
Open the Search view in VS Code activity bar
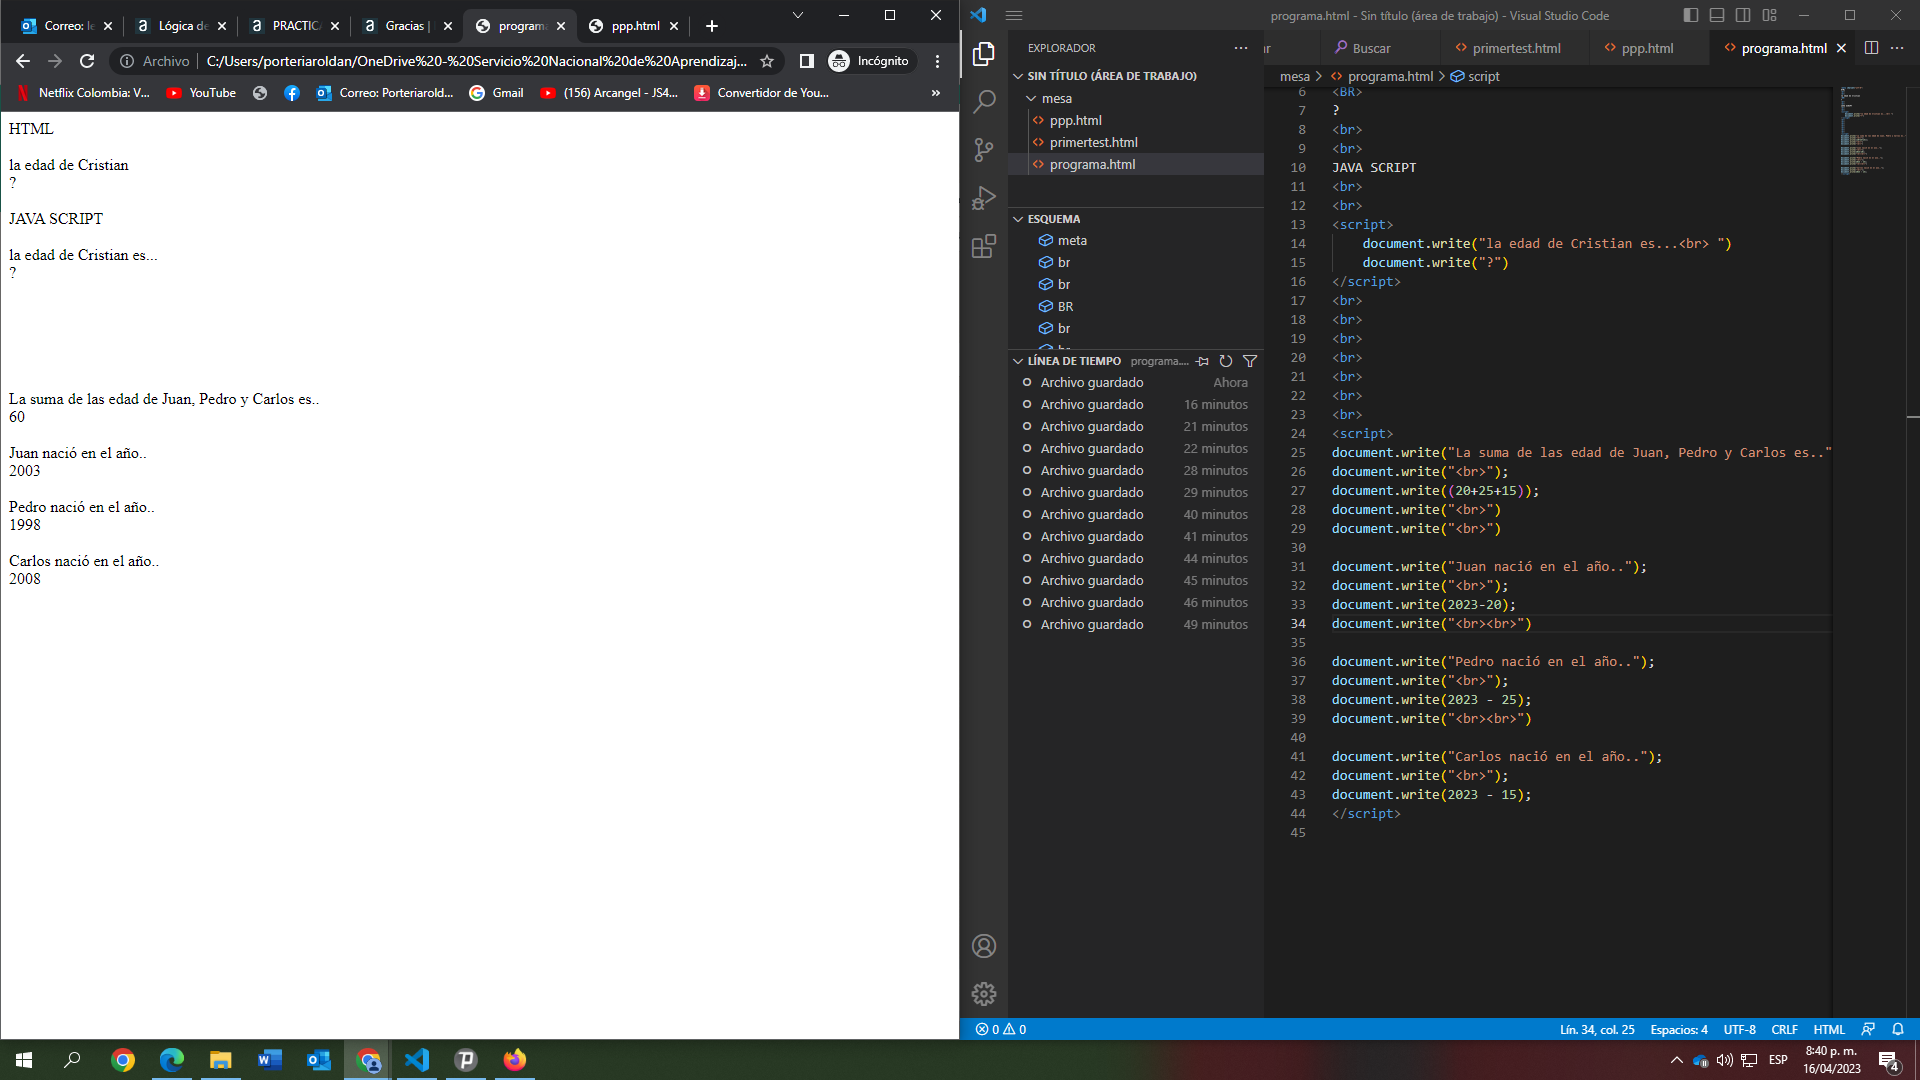984,101
